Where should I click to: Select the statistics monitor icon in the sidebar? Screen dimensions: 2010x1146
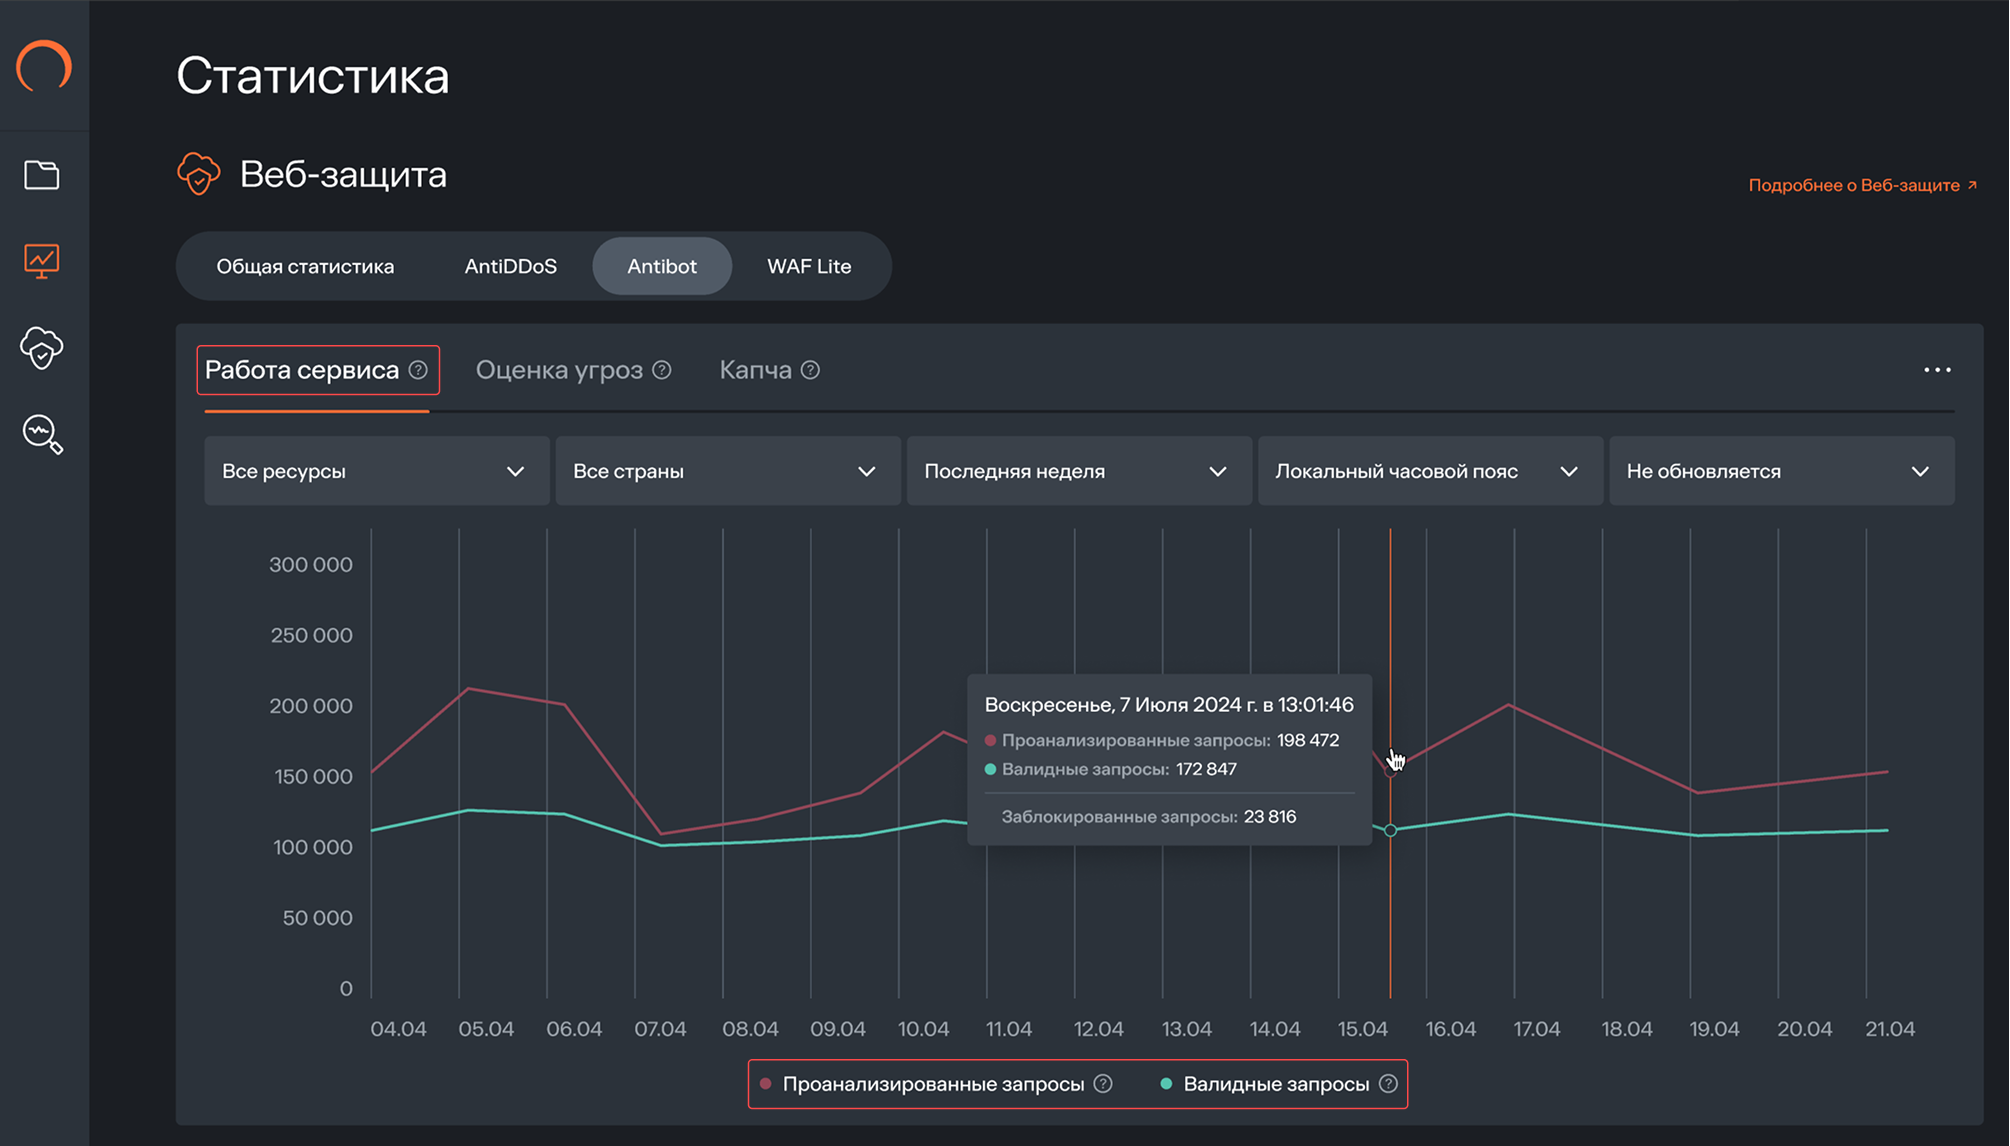(x=40, y=261)
